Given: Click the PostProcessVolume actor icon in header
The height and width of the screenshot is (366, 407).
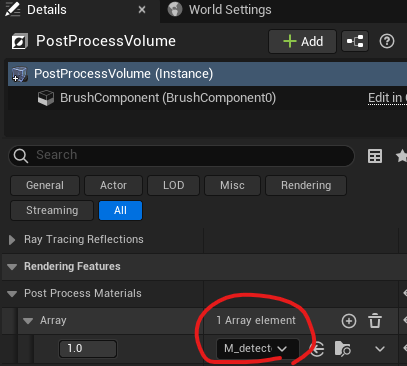Looking at the screenshot, I should (19, 42).
